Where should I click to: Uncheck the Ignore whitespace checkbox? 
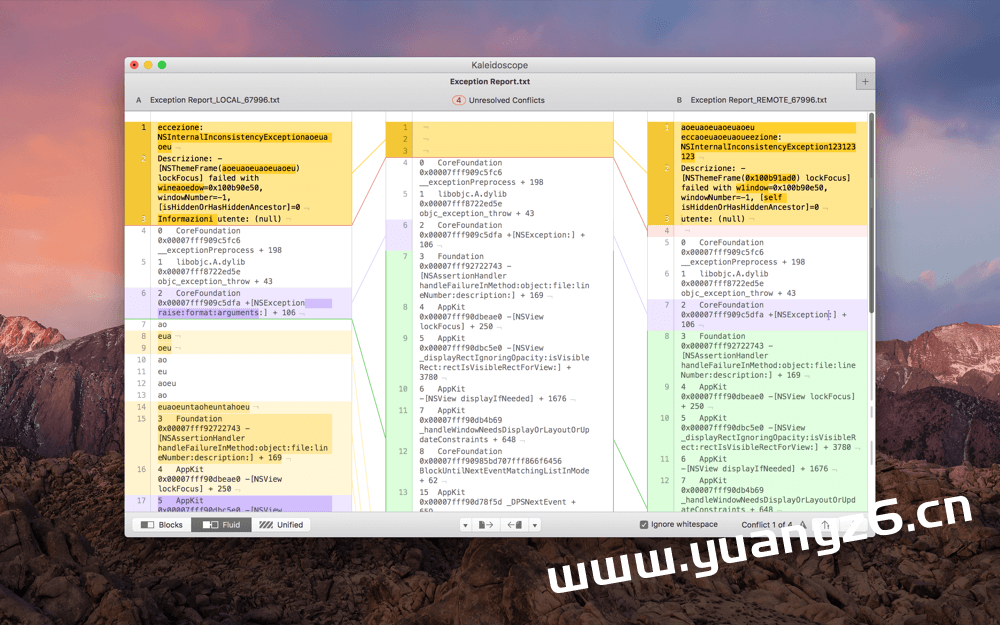pos(643,524)
